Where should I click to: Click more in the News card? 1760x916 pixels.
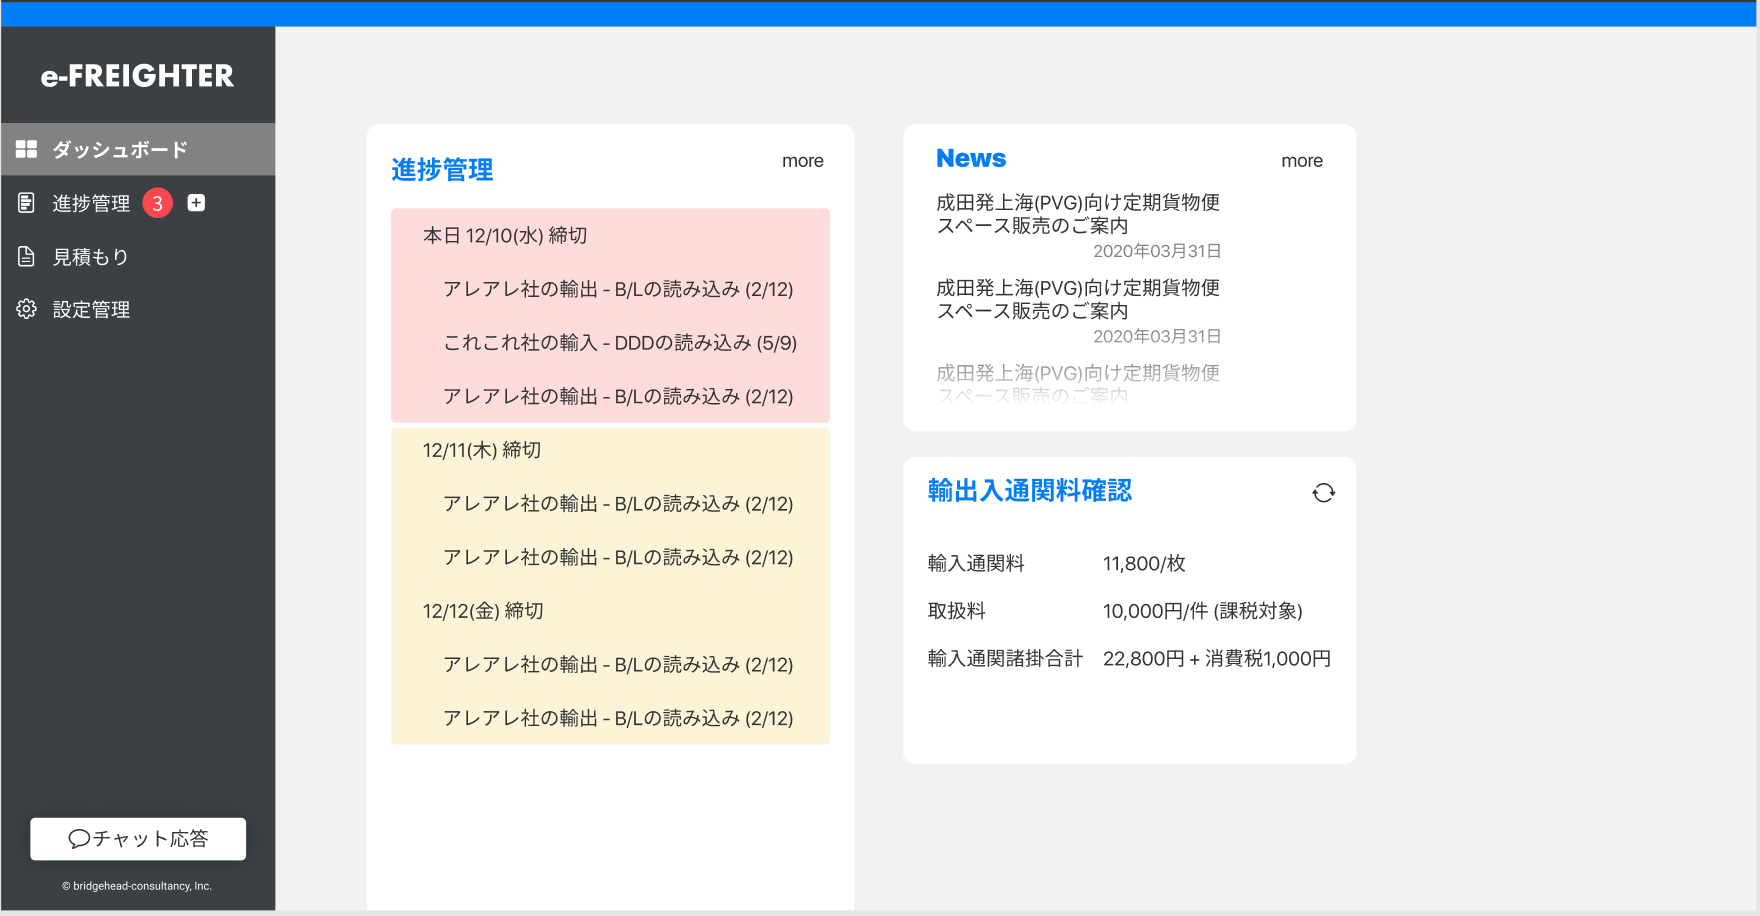point(1301,161)
